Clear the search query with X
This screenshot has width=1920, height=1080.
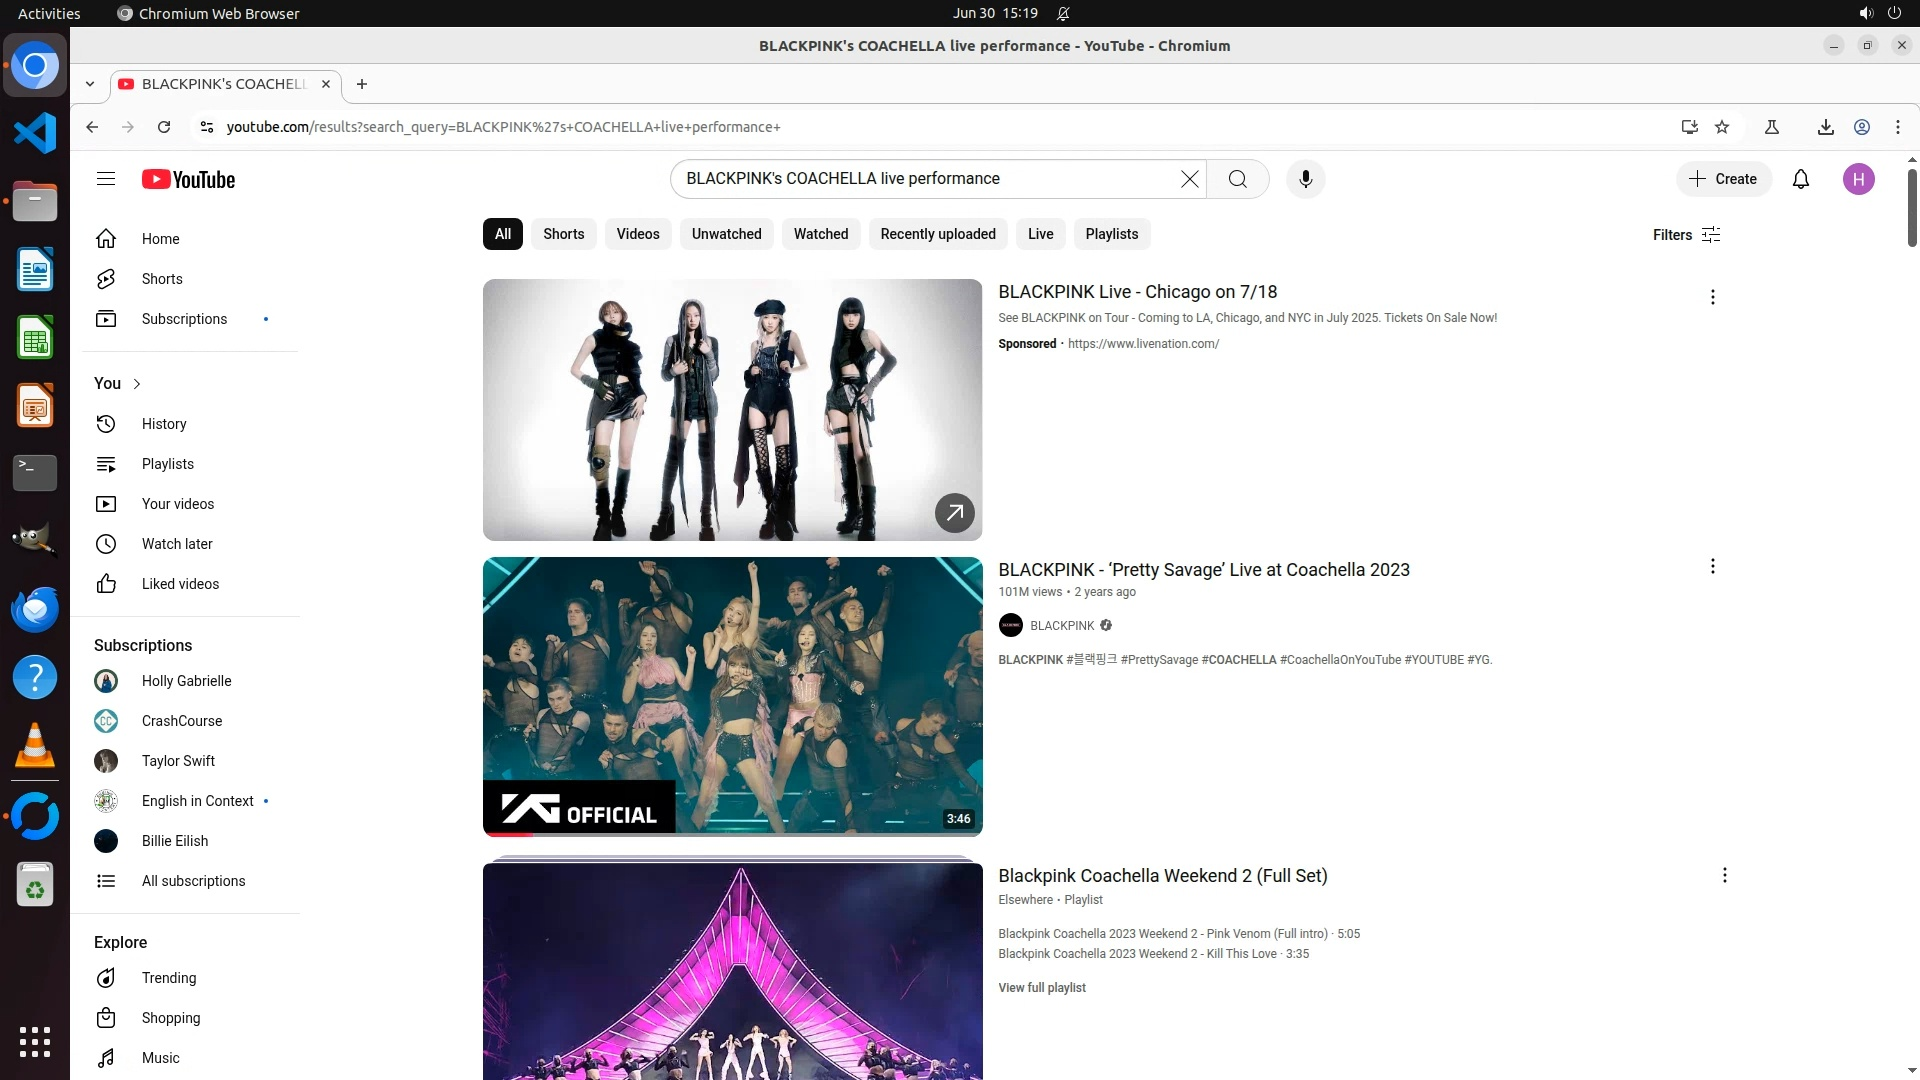click(x=1189, y=179)
